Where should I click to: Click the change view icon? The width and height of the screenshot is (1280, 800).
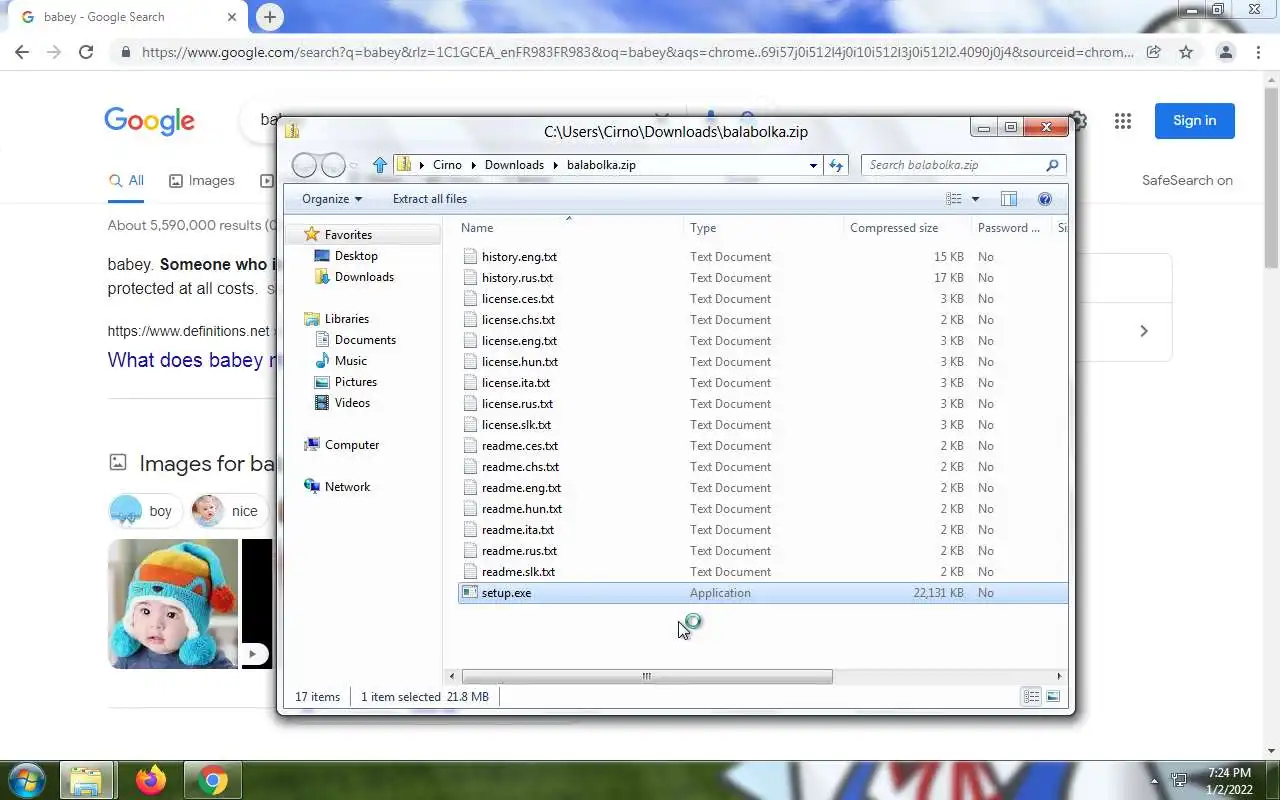pos(954,199)
